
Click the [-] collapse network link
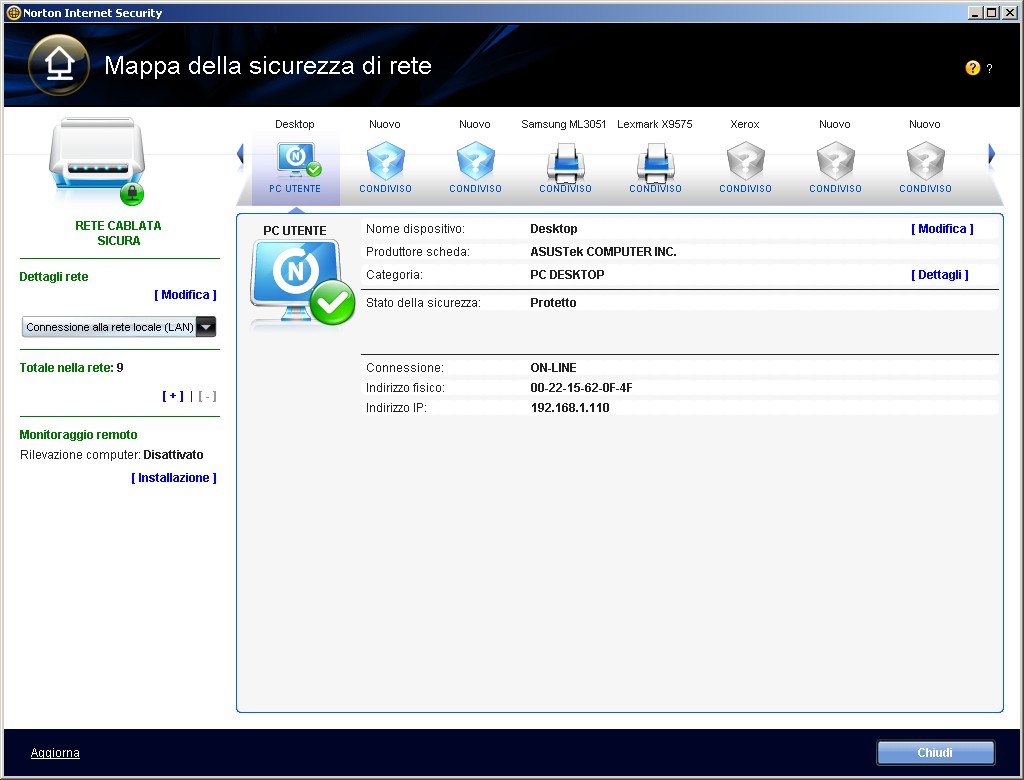pyautogui.click(x=207, y=396)
